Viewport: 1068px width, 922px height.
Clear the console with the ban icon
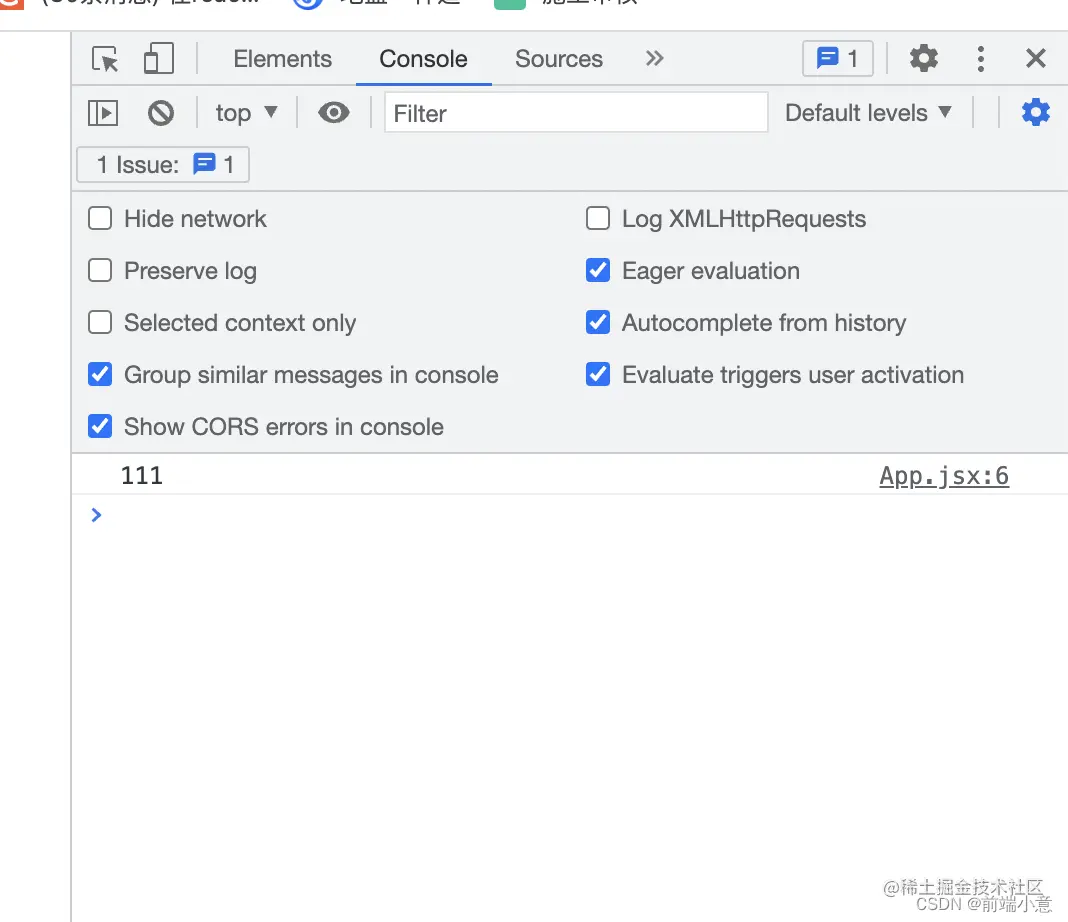pyautogui.click(x=161, y=113)
